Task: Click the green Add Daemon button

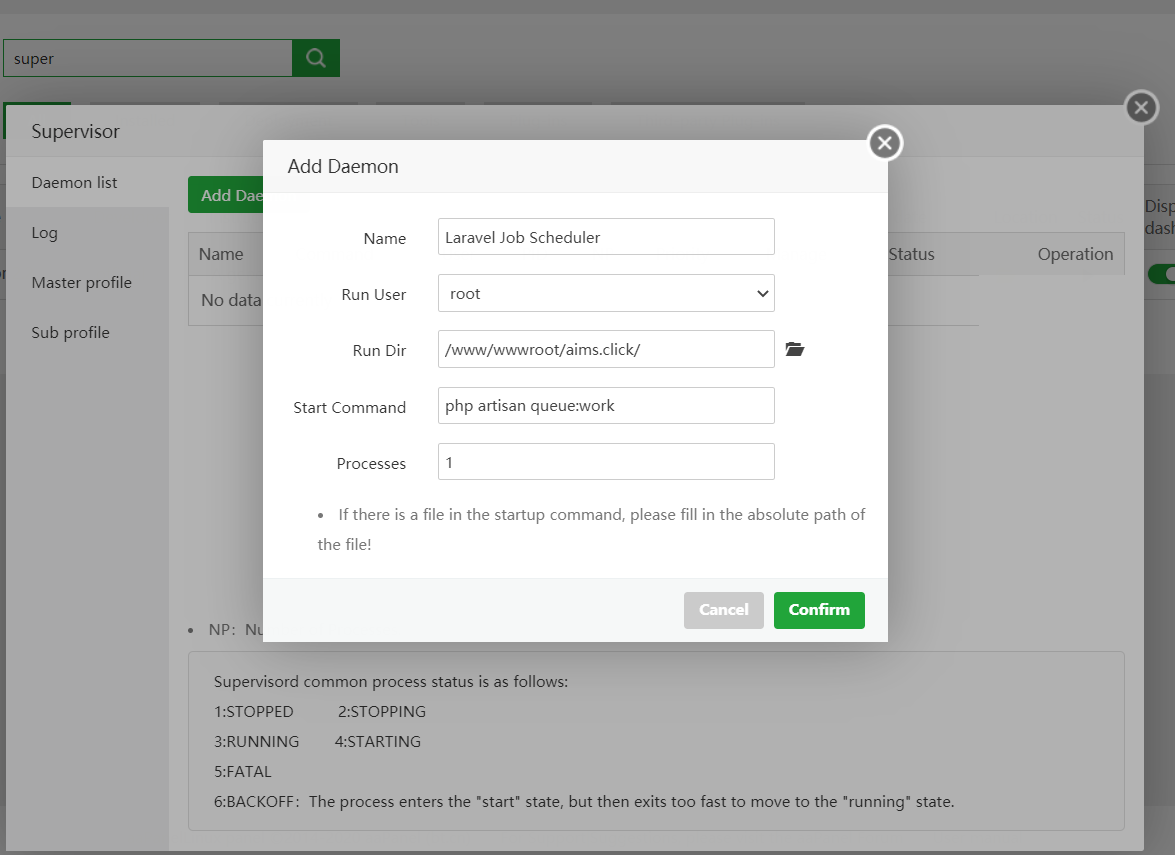Action: coord(227,195)
